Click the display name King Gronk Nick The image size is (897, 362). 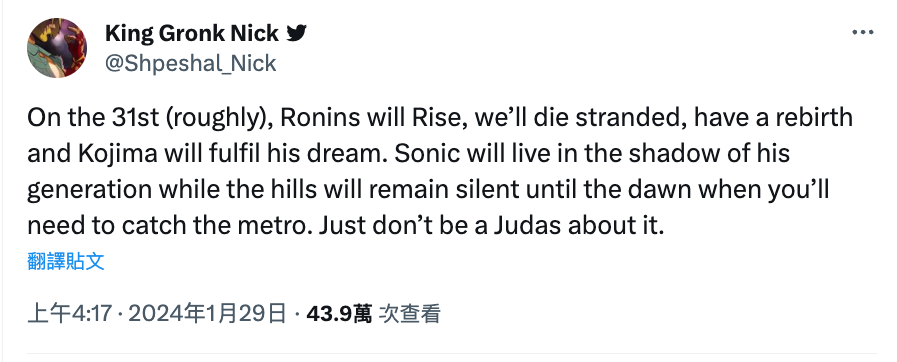[192, 34]
